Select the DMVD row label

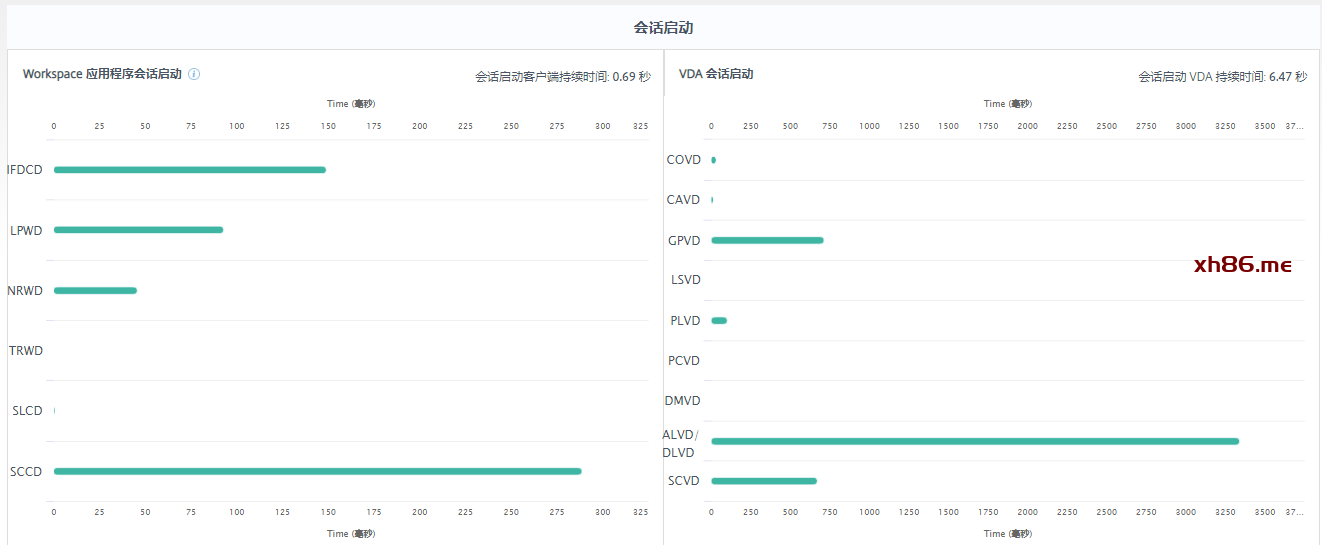(683, 401)
